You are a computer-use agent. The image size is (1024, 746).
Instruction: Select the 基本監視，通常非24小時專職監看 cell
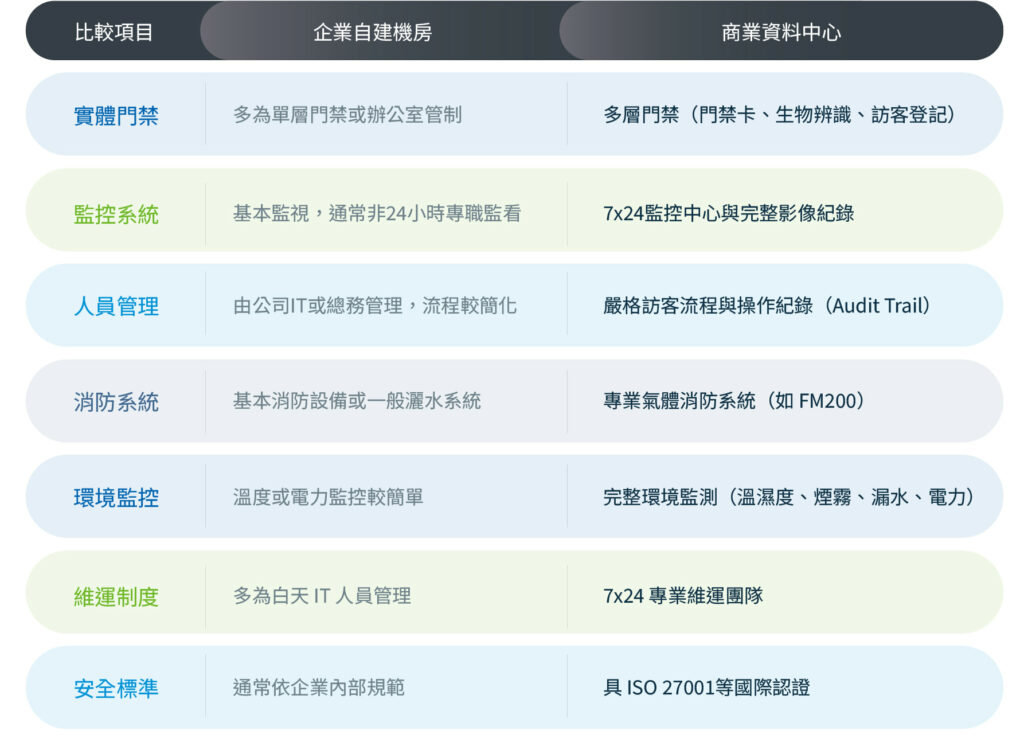click(x=377, y=213)
